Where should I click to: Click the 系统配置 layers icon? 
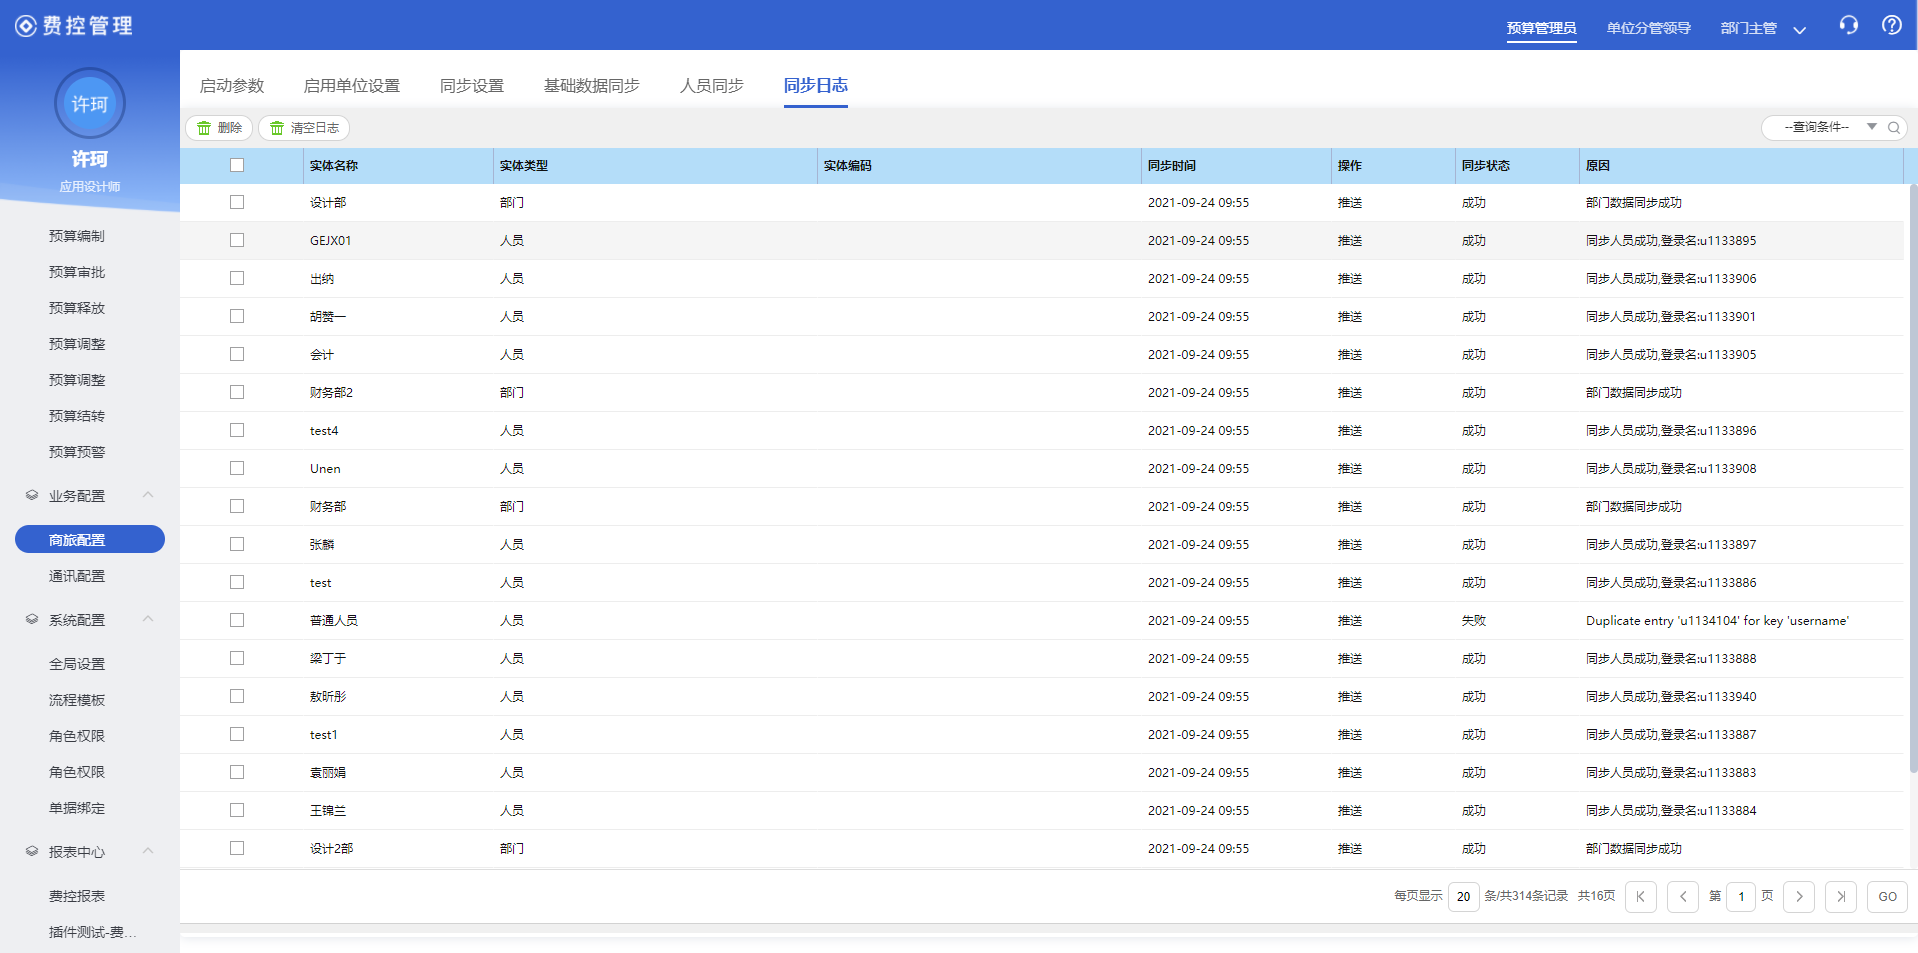[32, 619]
